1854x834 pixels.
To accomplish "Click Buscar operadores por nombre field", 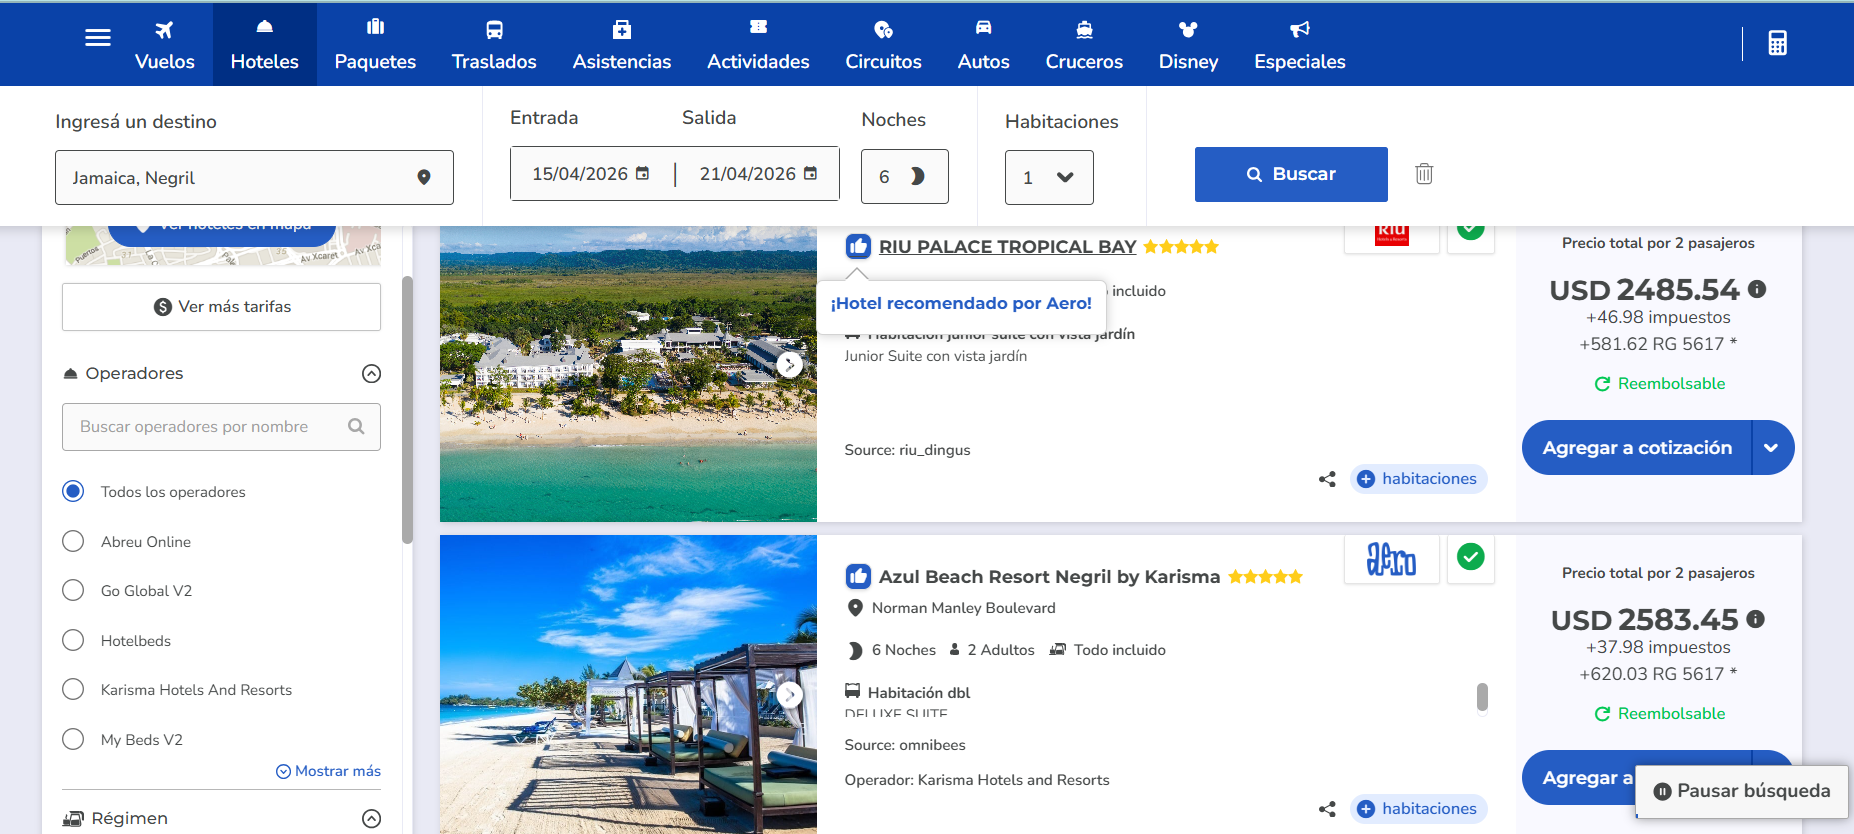I will [x=221, y=427].
